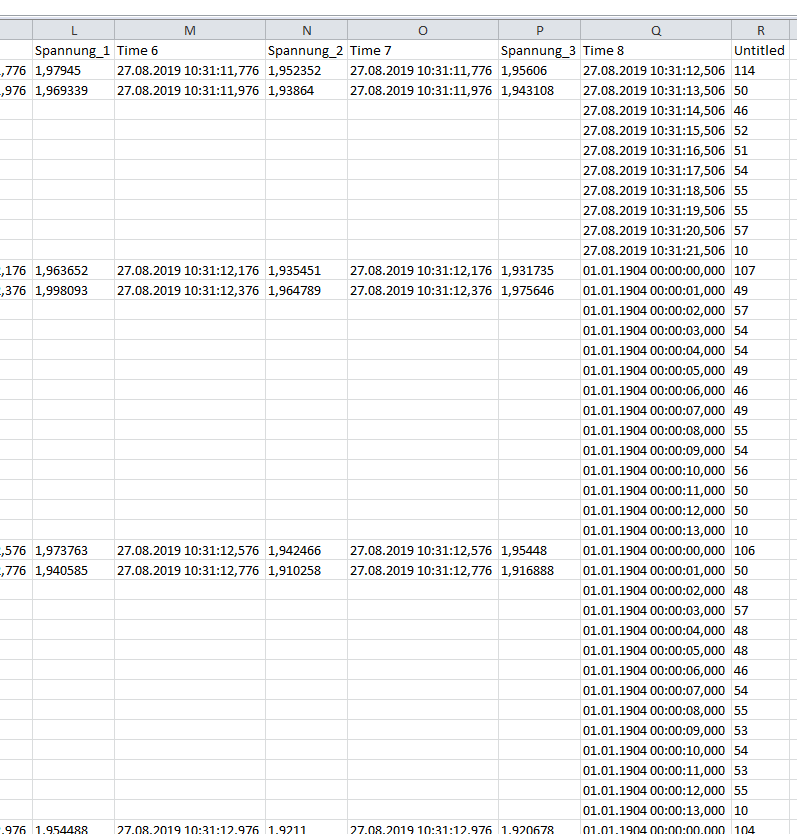
Task: Select cell with value 1,954488
Action: tap(73, 829)
